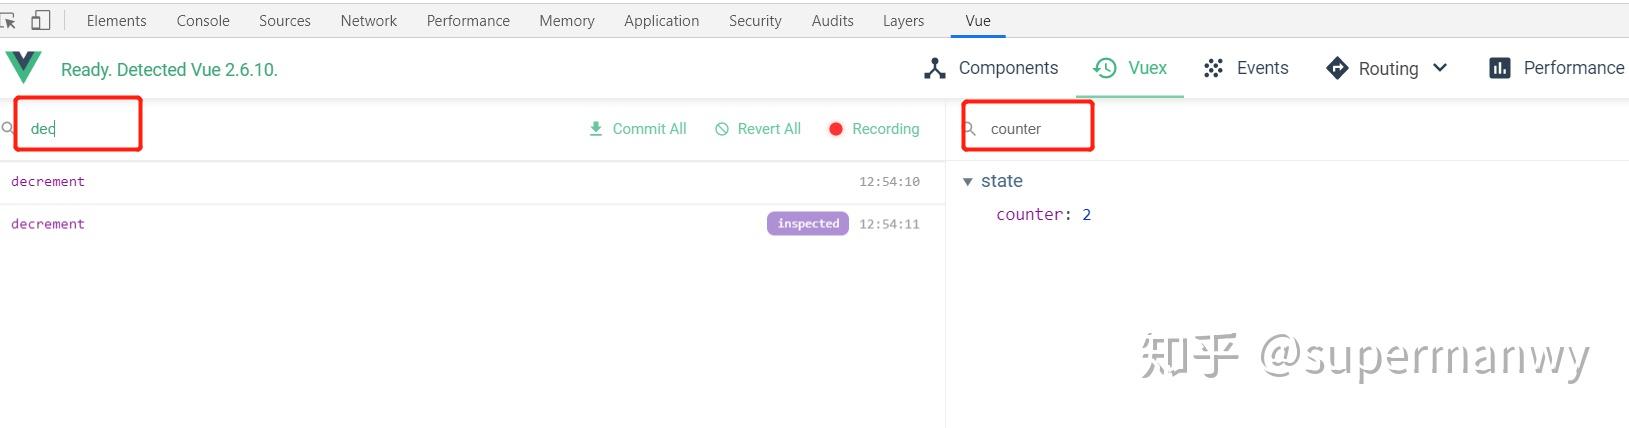Click the Events dots icon
The width and height of the screenshot is (1629, 428).
(1213, 68)
